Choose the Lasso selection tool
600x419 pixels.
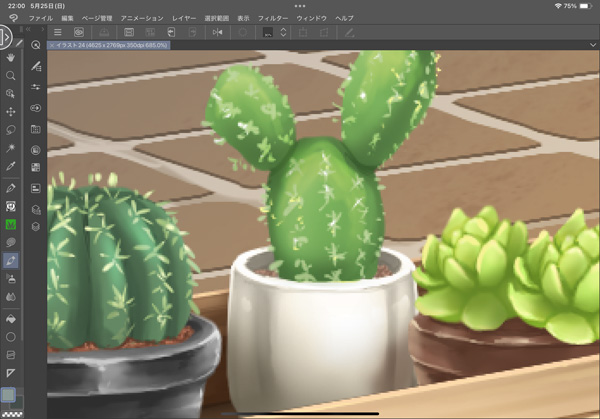click(11, 129)
